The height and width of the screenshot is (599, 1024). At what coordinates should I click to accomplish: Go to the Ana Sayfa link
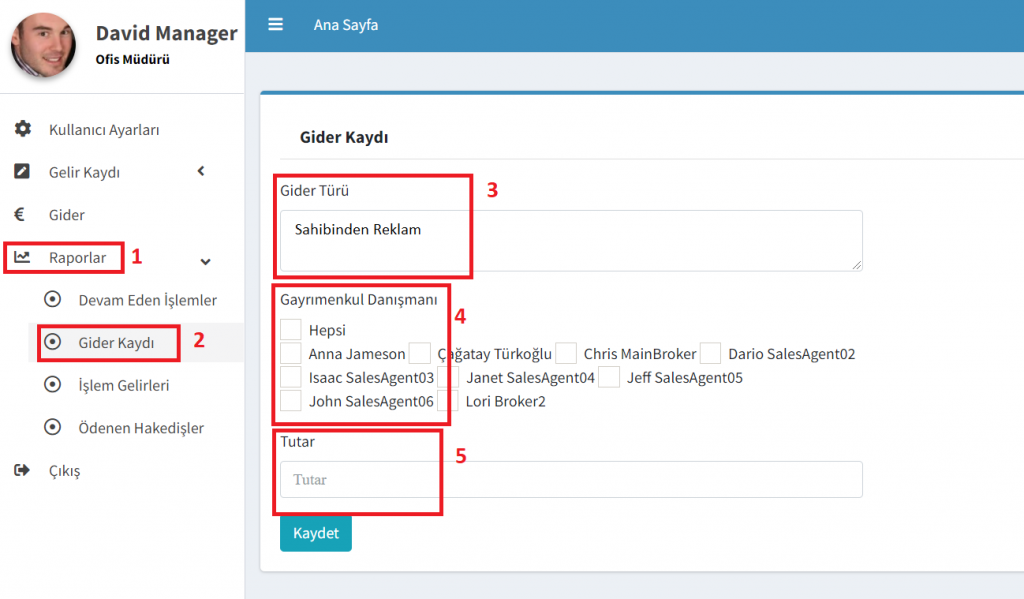point(346,25)
